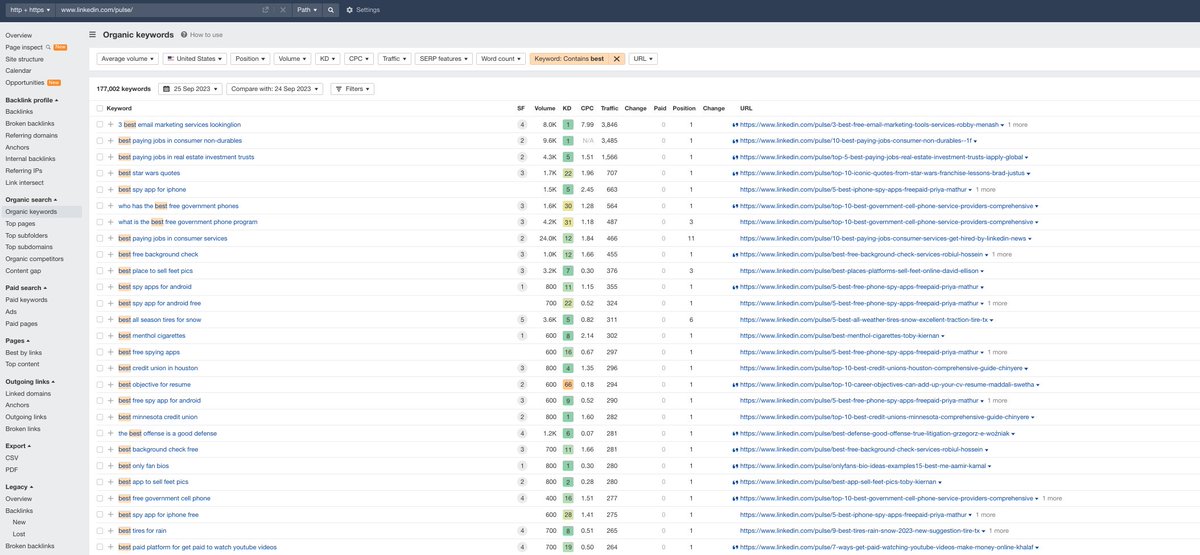Open the best-menthol-cigarettes-toby-kiernan URL link
This screenshot has width=1200, height=555.
tap(840, 336)
